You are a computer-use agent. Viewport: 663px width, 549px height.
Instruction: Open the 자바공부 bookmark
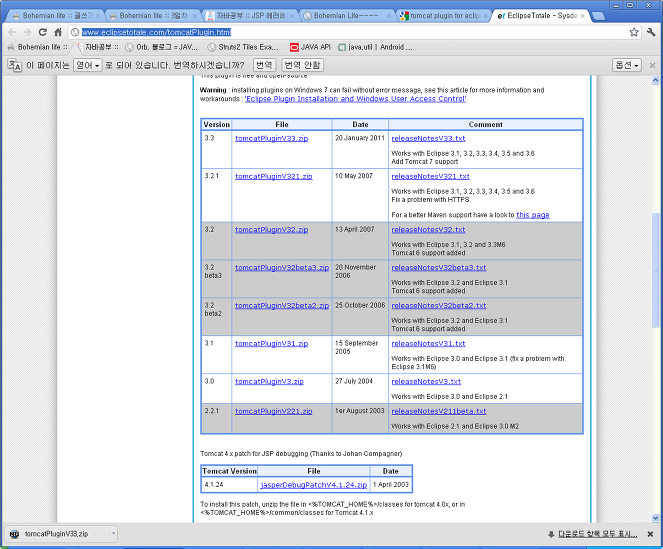(x=97, y=47)
